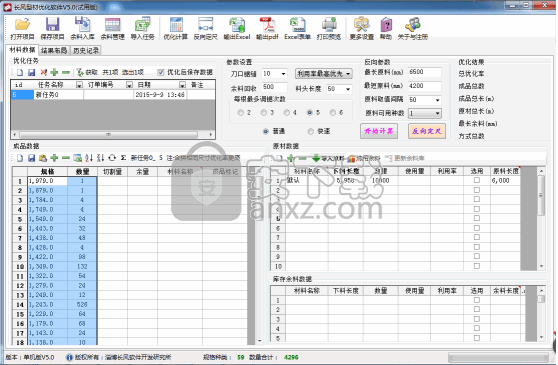Open project with the 打开项目 folder icon

(22, 29)
